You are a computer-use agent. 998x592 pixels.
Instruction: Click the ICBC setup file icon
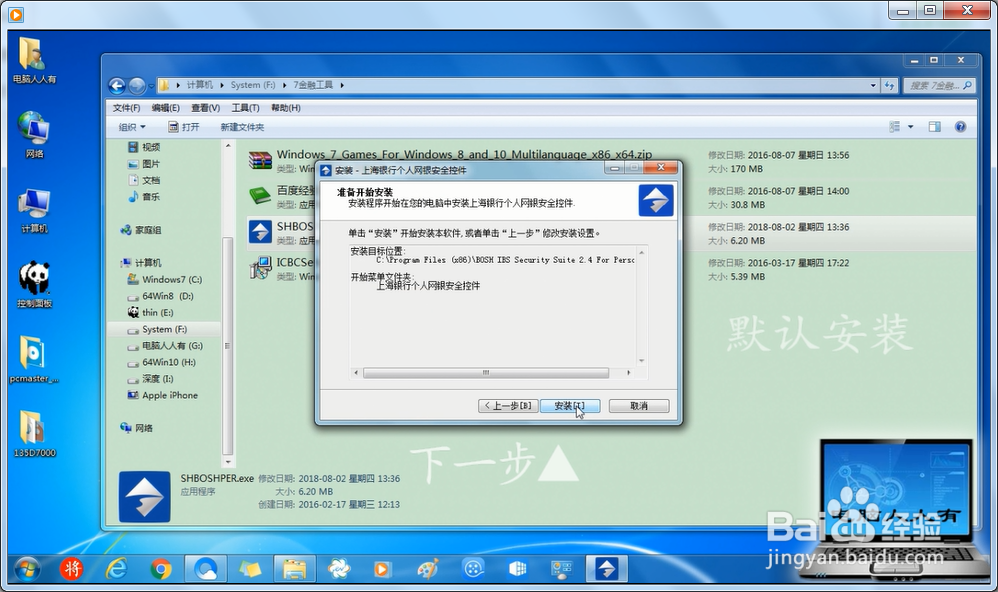pos(260,267)
